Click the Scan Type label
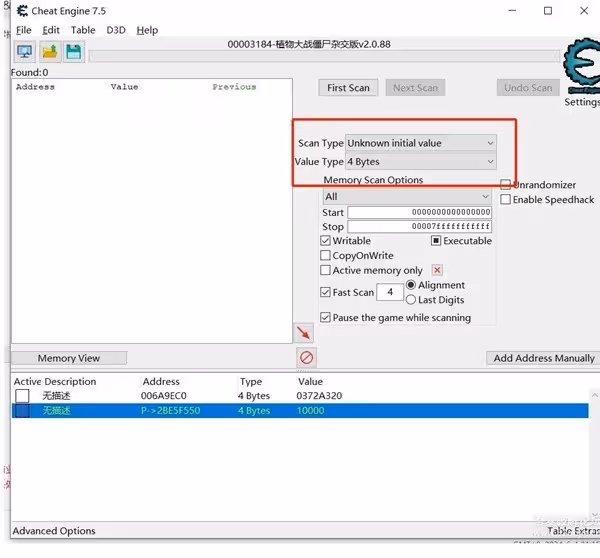Screen dimensions: 600x558 321,143
